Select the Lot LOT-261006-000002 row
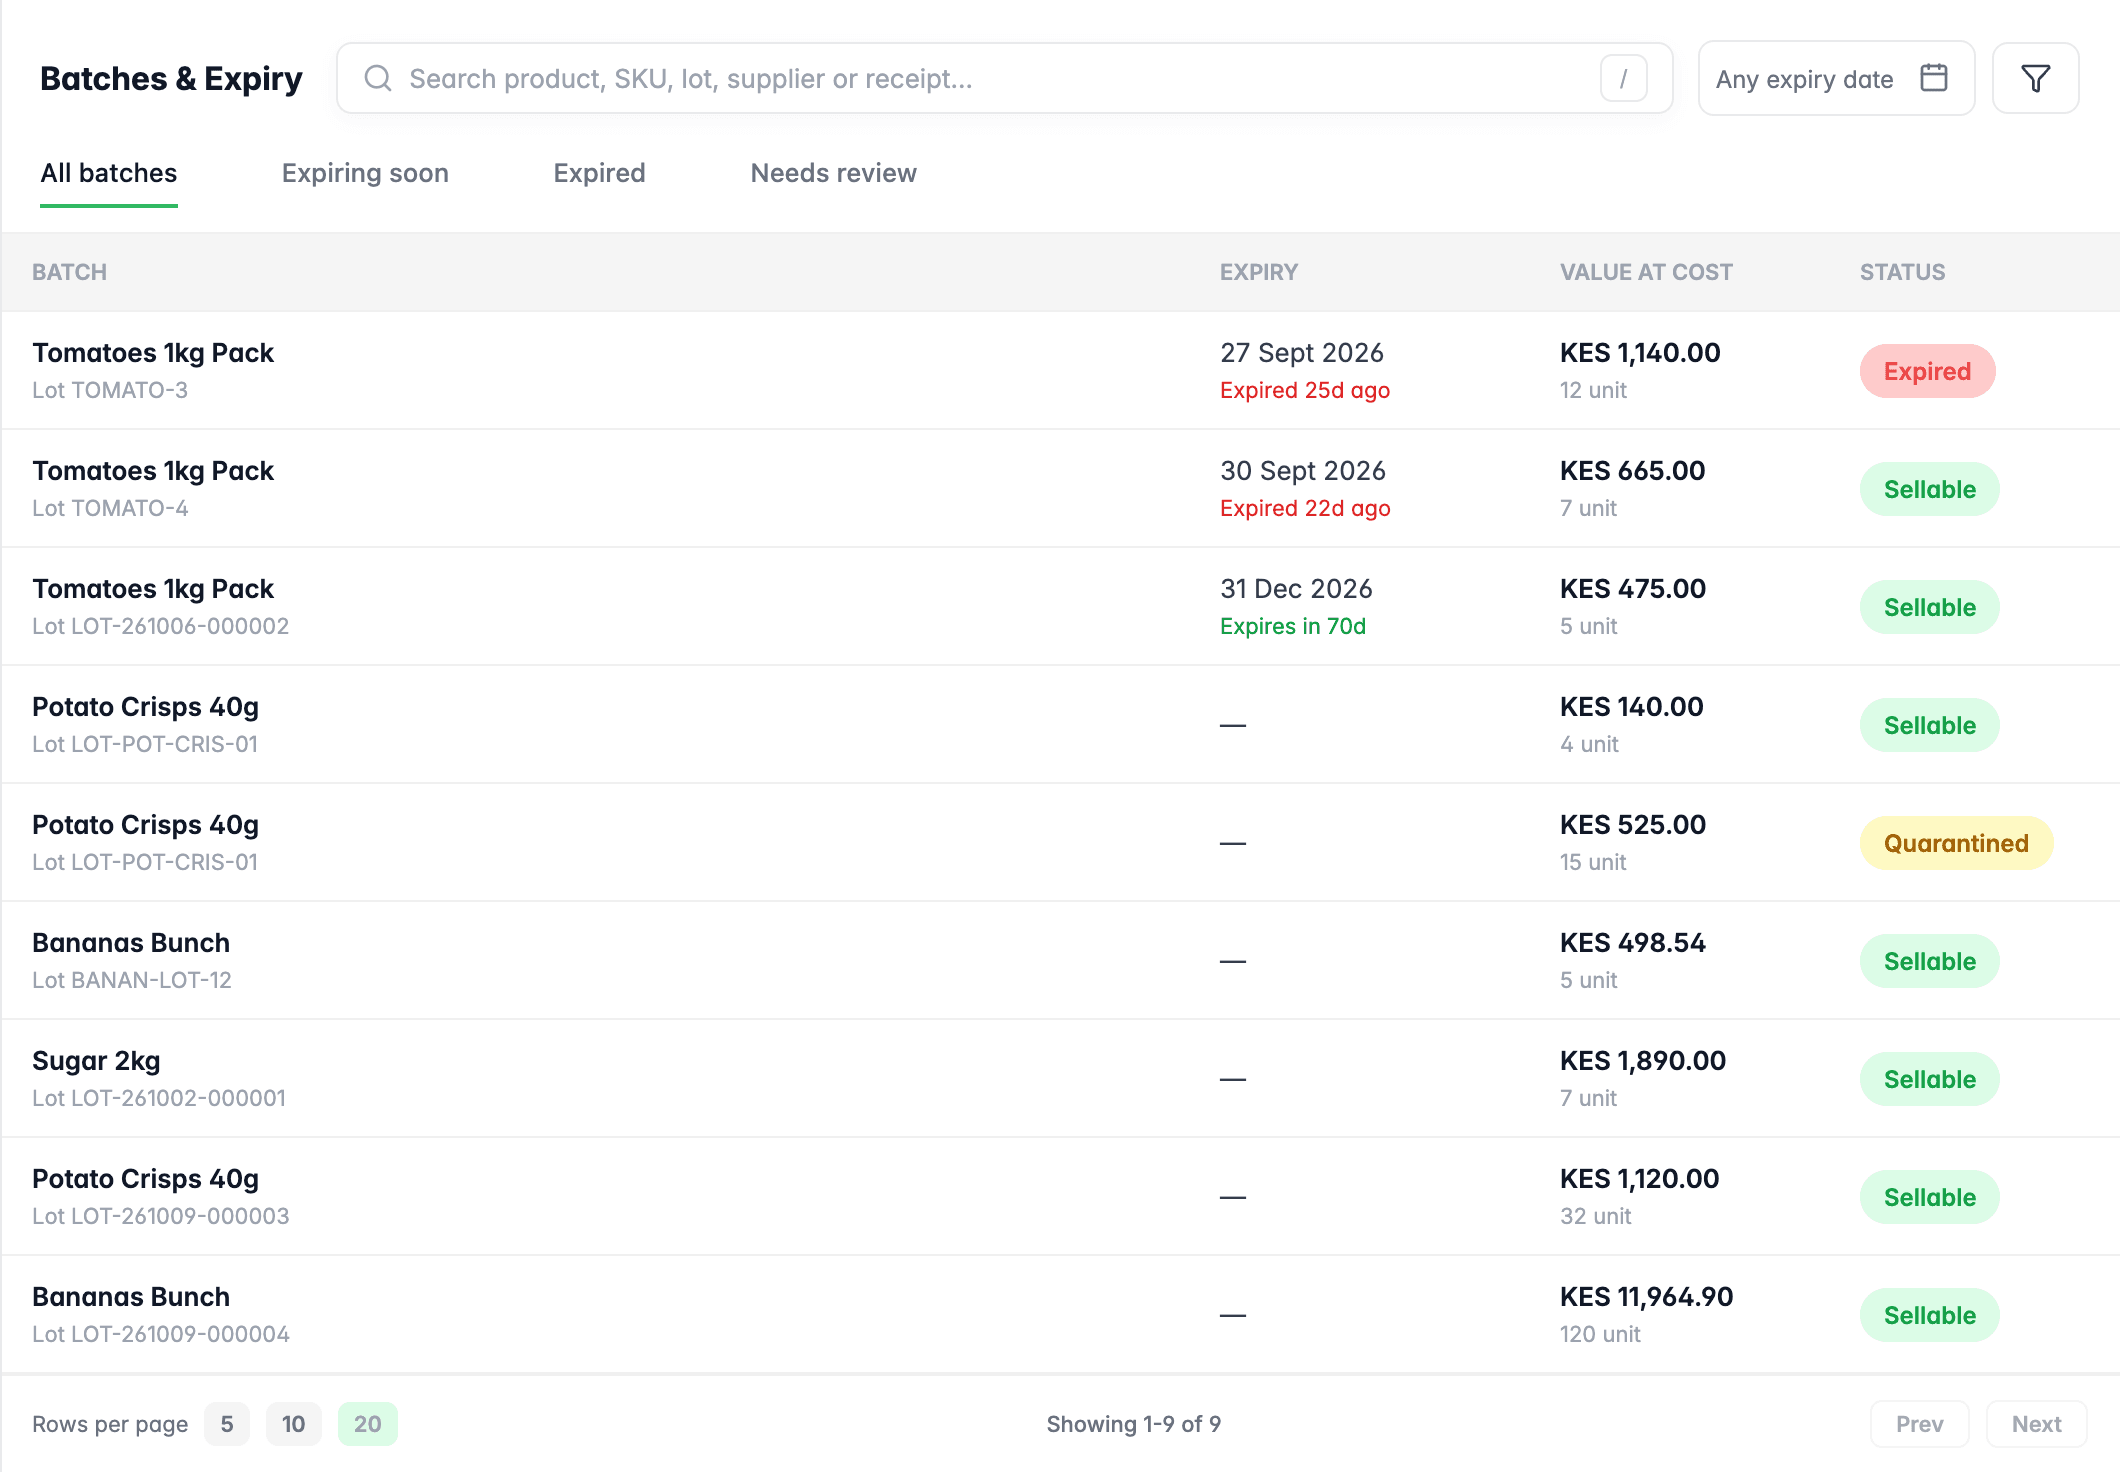The height and width of the screenshot is (1472, 2120). (1060, 607)
